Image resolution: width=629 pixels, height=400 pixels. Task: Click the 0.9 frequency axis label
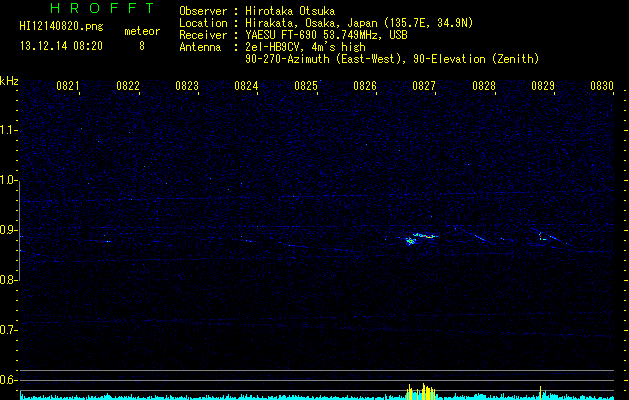[x=8, y=230]
